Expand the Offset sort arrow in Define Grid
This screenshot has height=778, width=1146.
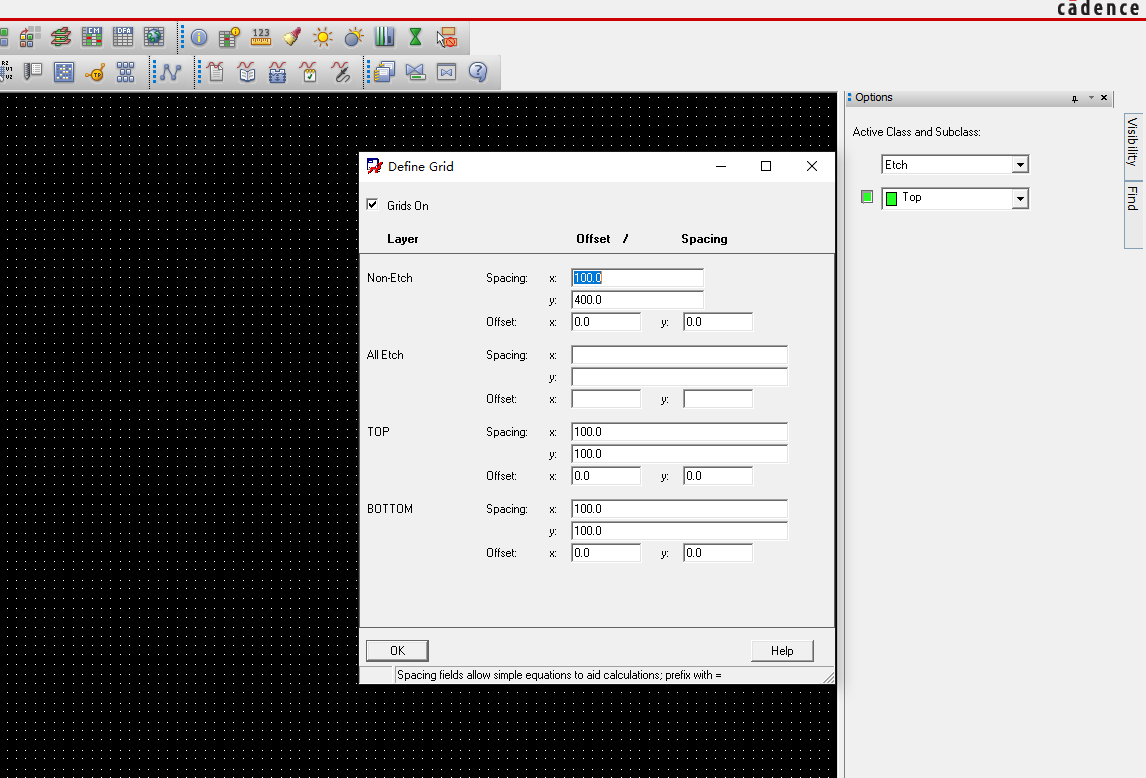tap(625, 238)
